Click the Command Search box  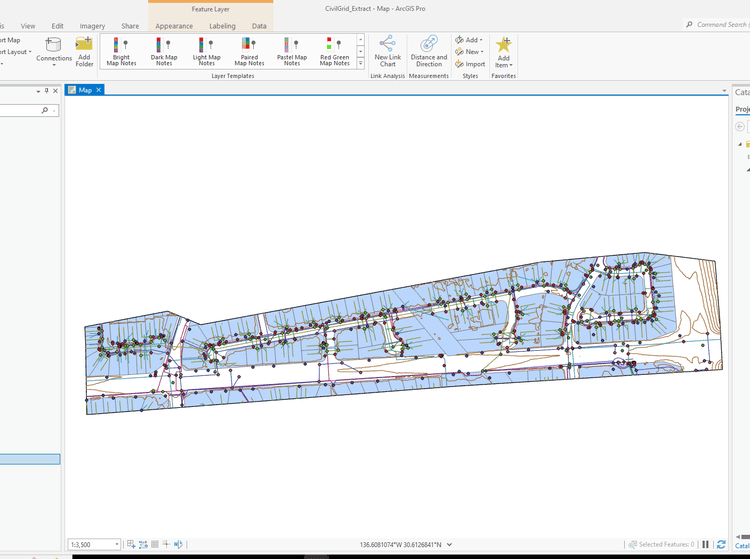717,24
